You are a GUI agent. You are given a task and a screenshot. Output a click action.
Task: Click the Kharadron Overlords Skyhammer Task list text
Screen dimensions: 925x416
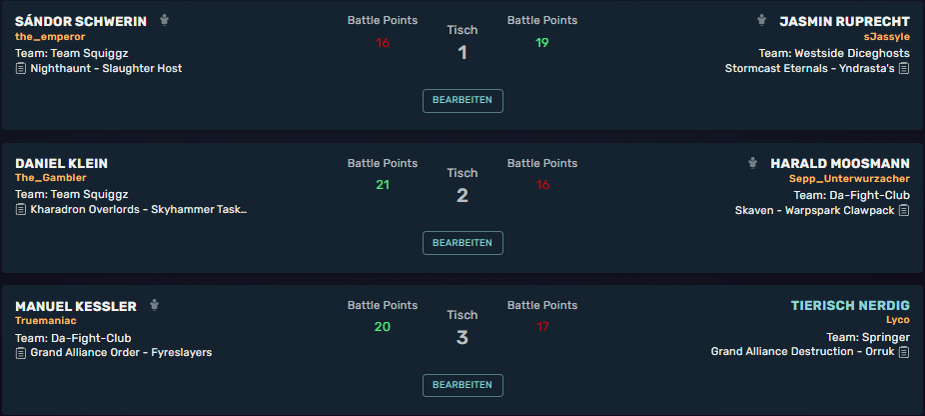coord(139,209)
